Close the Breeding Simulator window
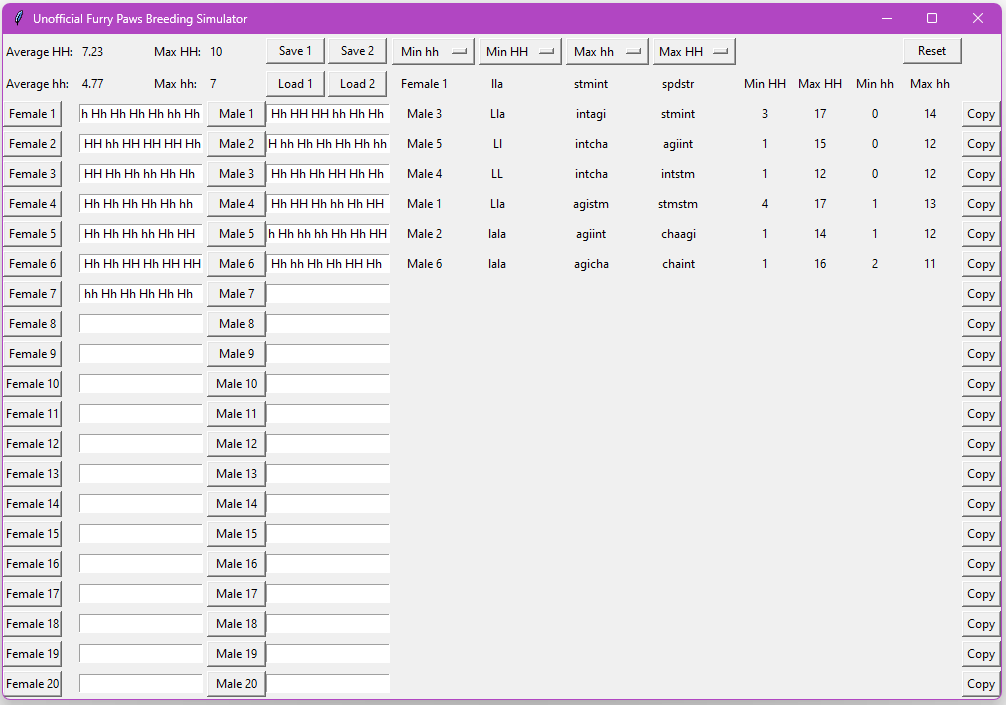Image resolution: width=1006 pixels, height=705 pixels. click(x=978, y=18)
